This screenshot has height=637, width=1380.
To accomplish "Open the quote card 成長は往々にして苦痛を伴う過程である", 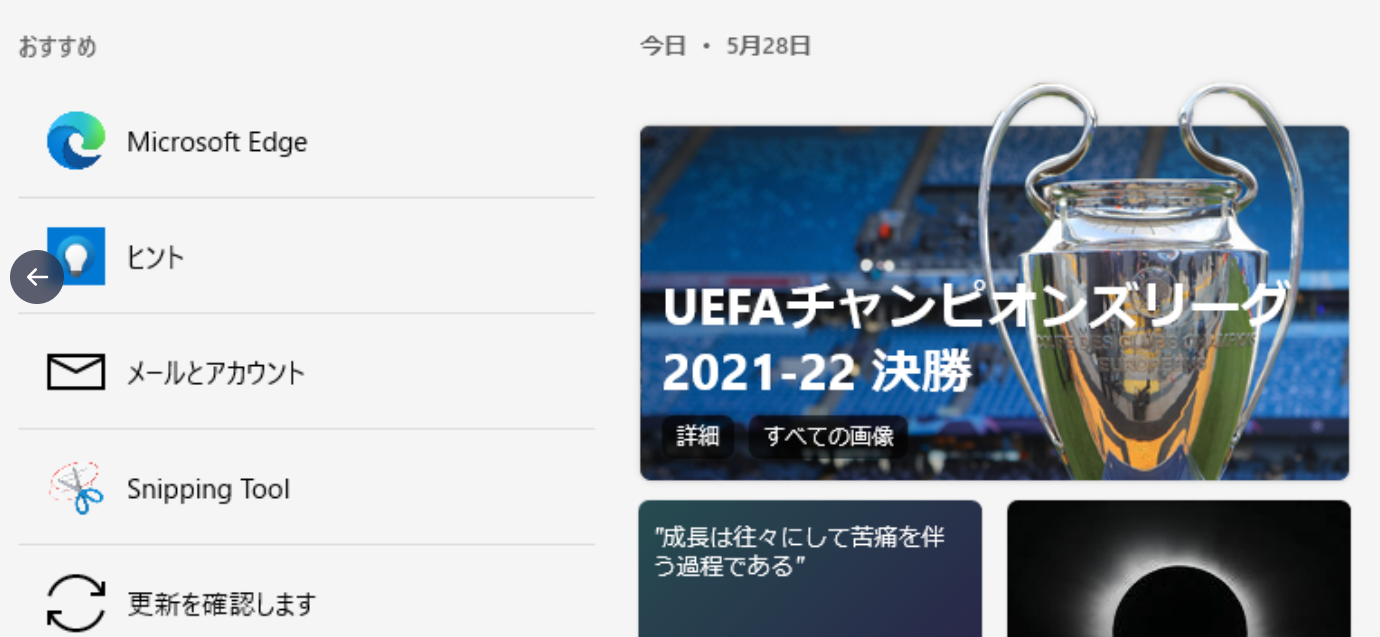I will 810,568.
